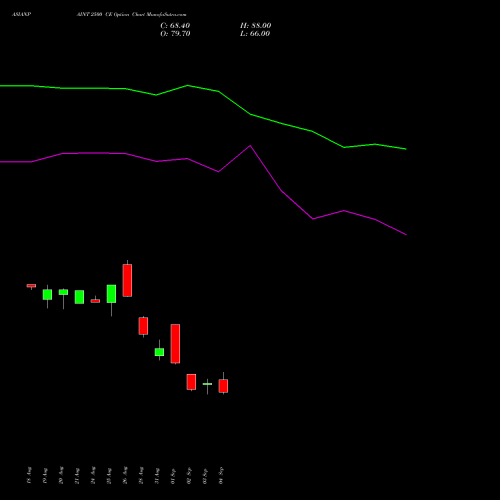500x500 pixels.
Task: Click the small red candle for 24 Aug
Action: (95, 301)
